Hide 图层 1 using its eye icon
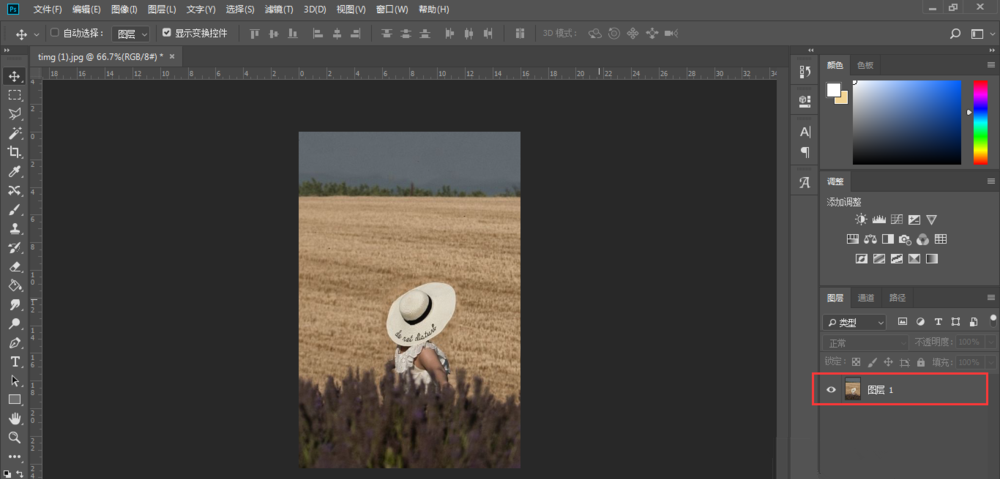 (x=831, y=390)
